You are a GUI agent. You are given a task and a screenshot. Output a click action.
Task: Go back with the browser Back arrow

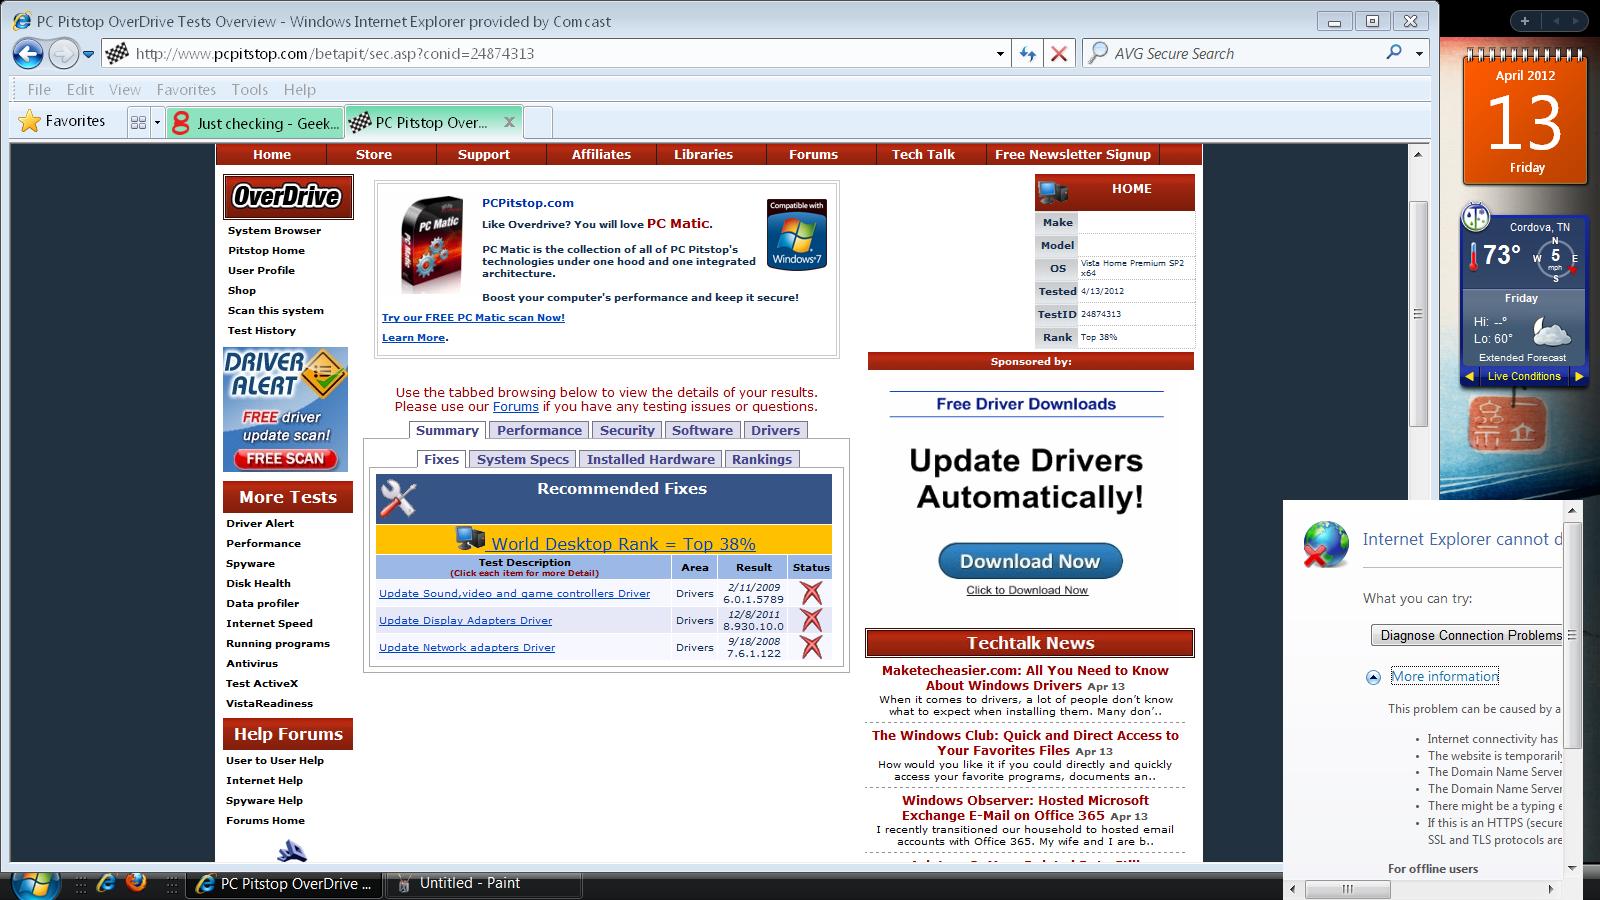click(x=28, y=54)
